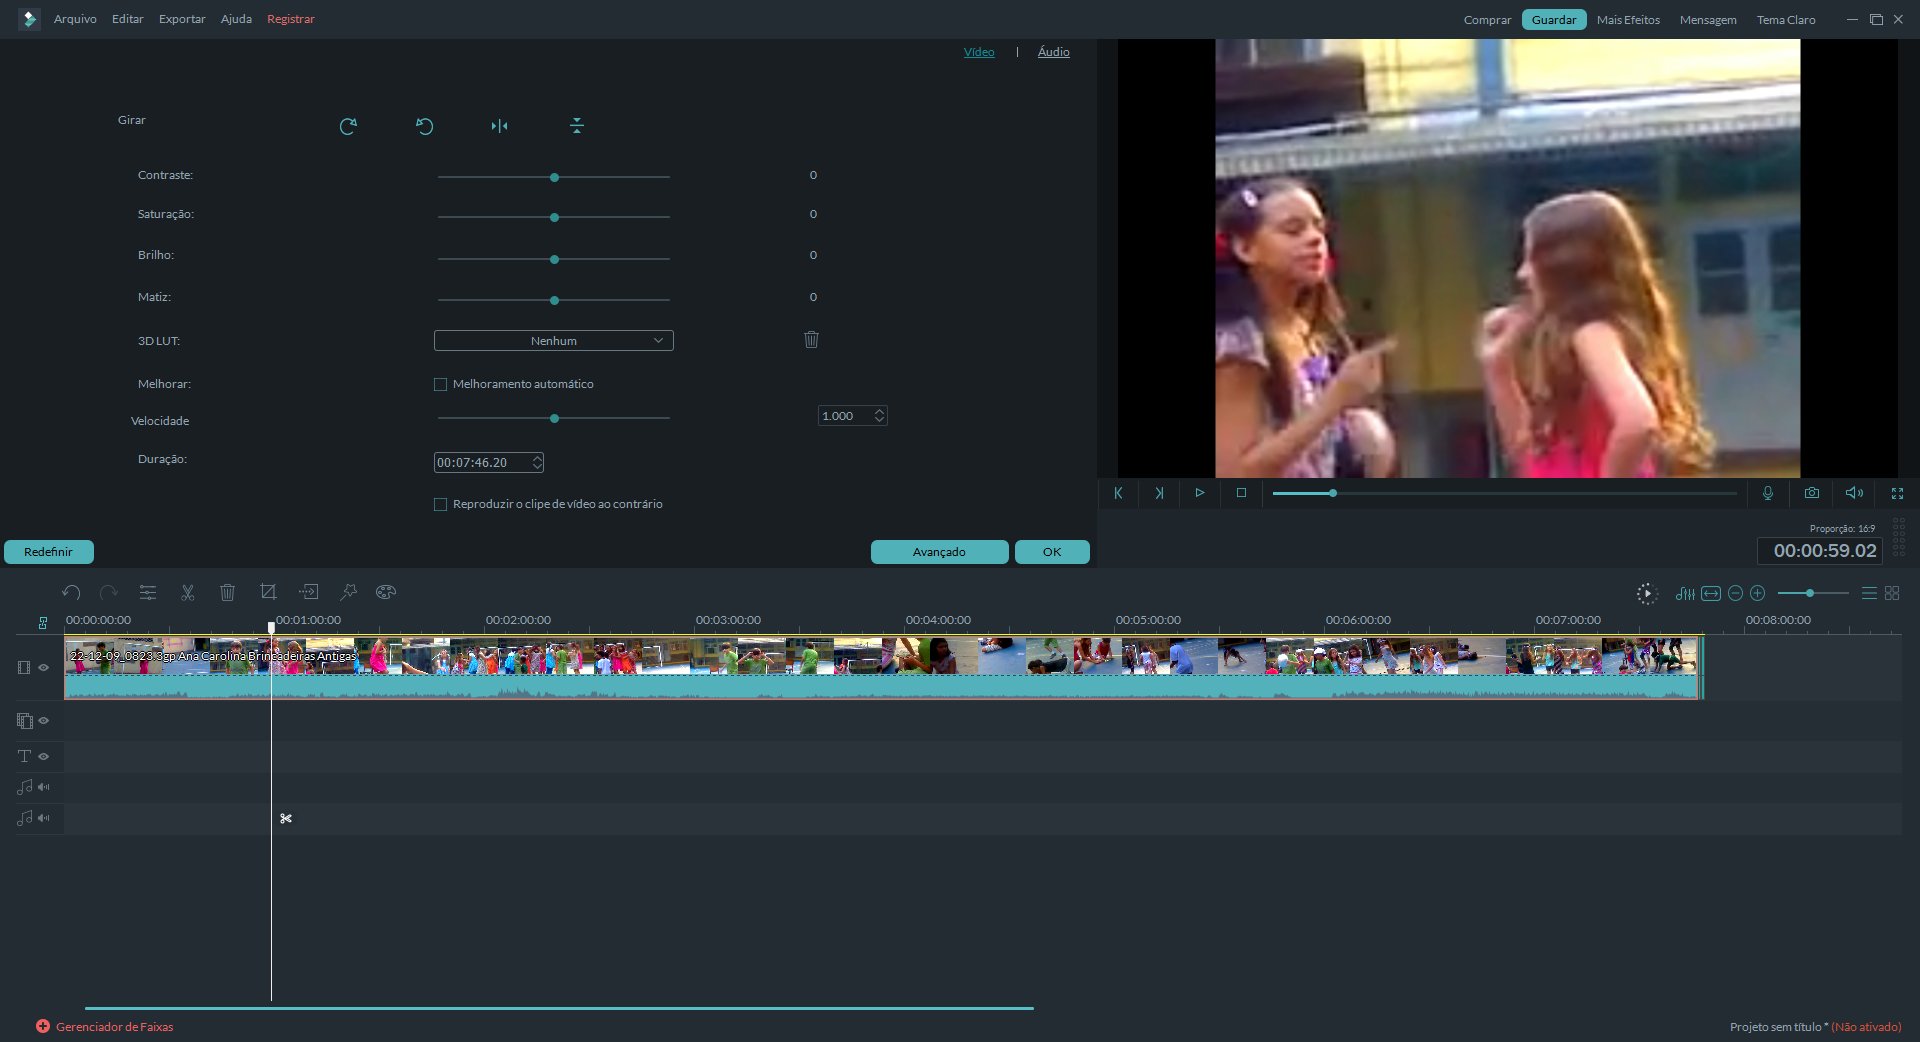Screen dimensions: 1920x1042
Task: Click the voiceover microphone icon
Action: [x=1767, y=493]
